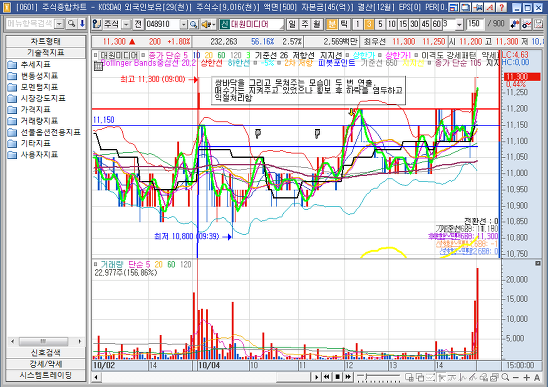
Task: Click the question mark help icon
Action: tap(502, 7)
